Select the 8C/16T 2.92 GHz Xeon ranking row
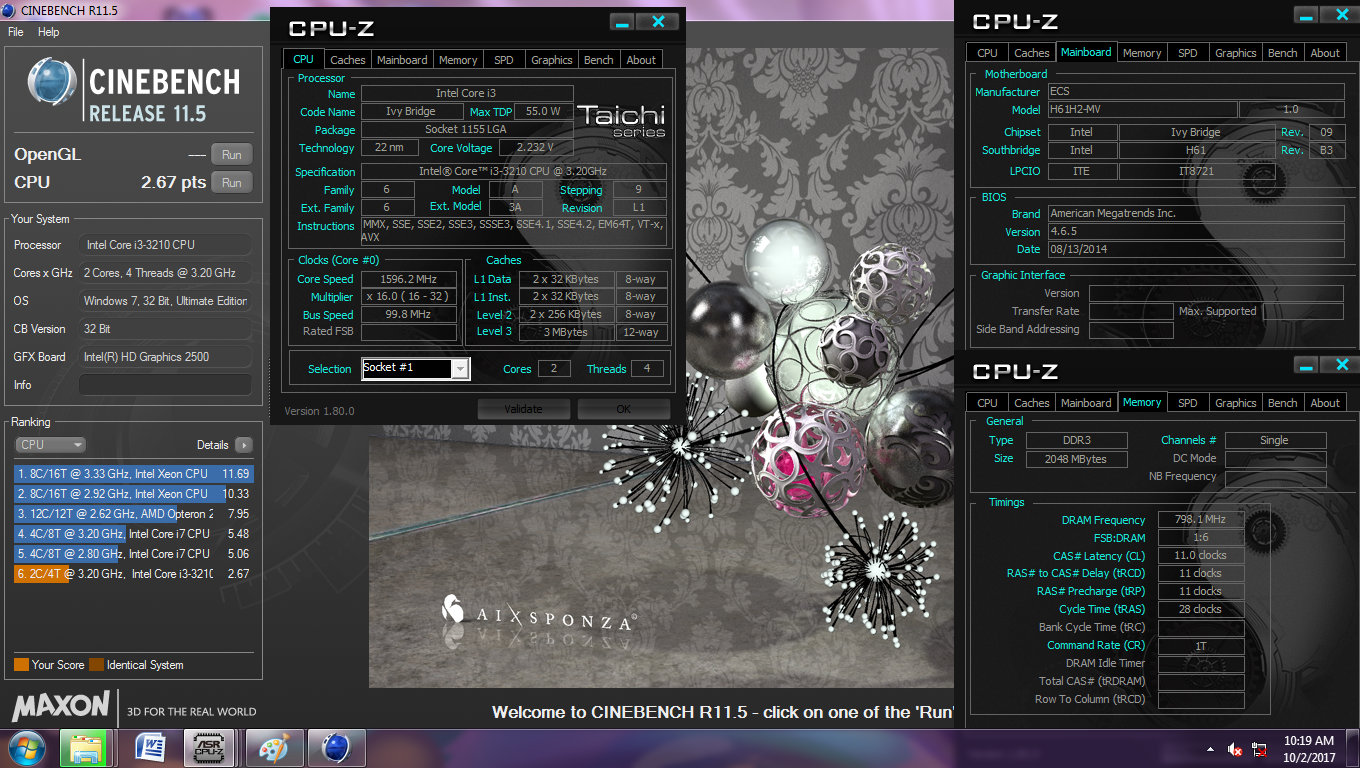This screenshot has width=1360, height=768. 134,494
